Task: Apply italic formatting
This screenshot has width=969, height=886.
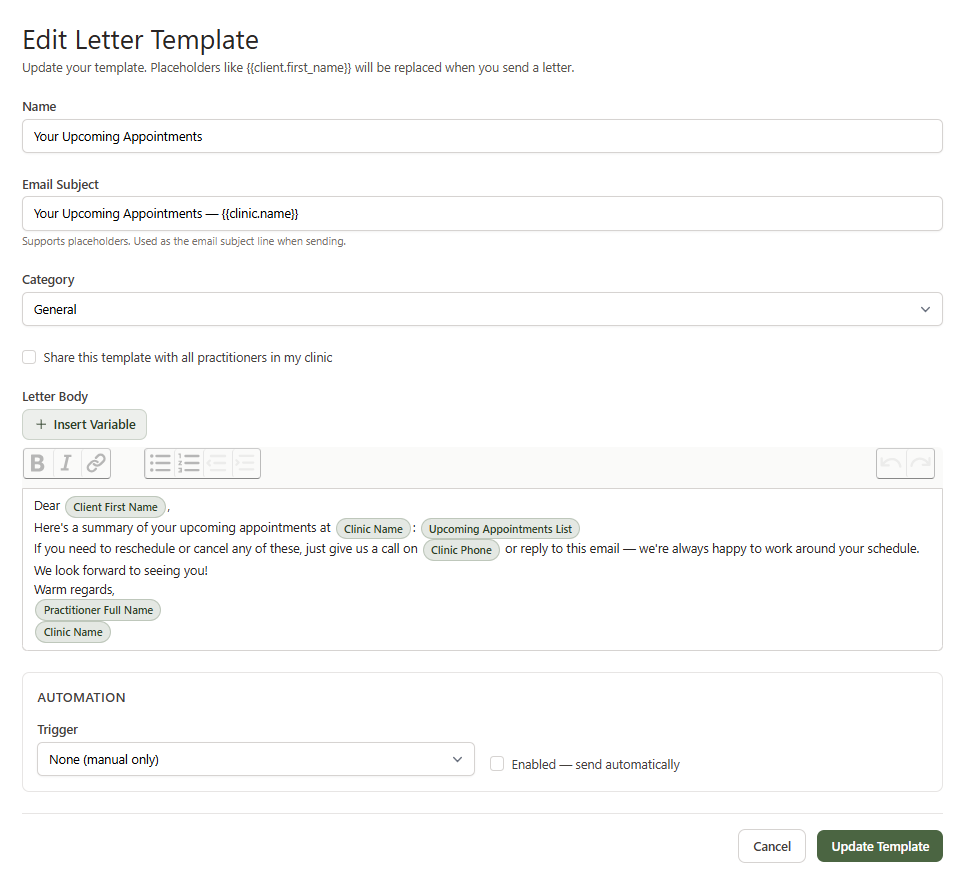Action: coord(66,463)
